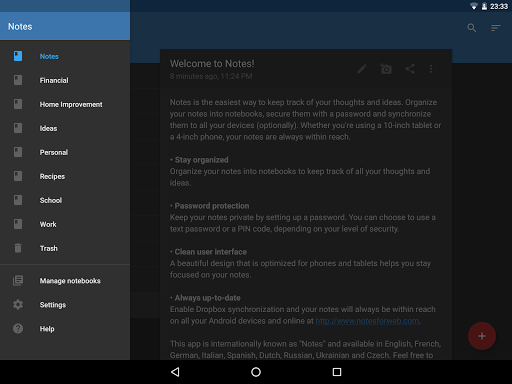The height and width of the screenshot is (384, 512).
Task: Open the Trash label
Action: point(49,248)
